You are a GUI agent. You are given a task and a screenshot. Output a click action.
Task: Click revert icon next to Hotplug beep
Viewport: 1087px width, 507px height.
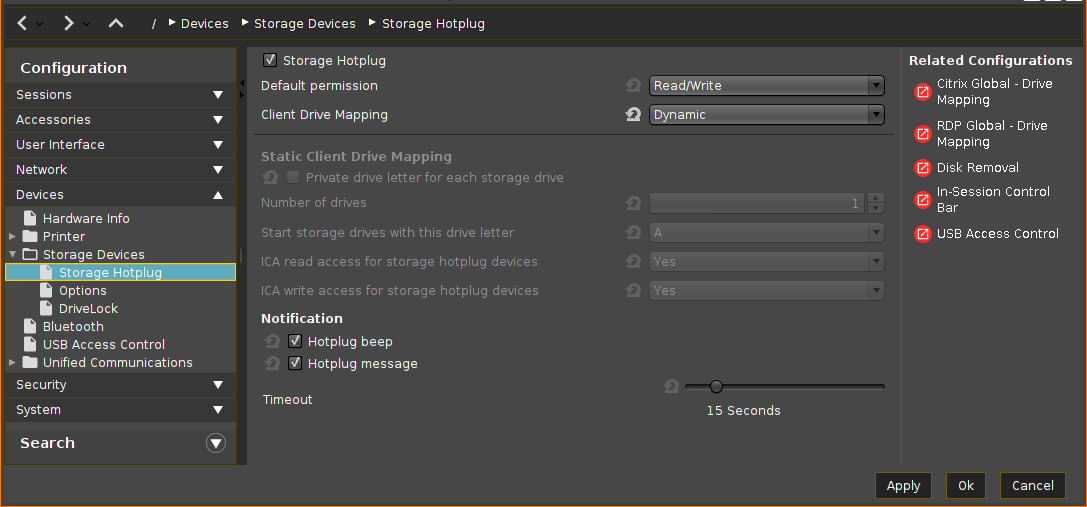tap(272, 342)
